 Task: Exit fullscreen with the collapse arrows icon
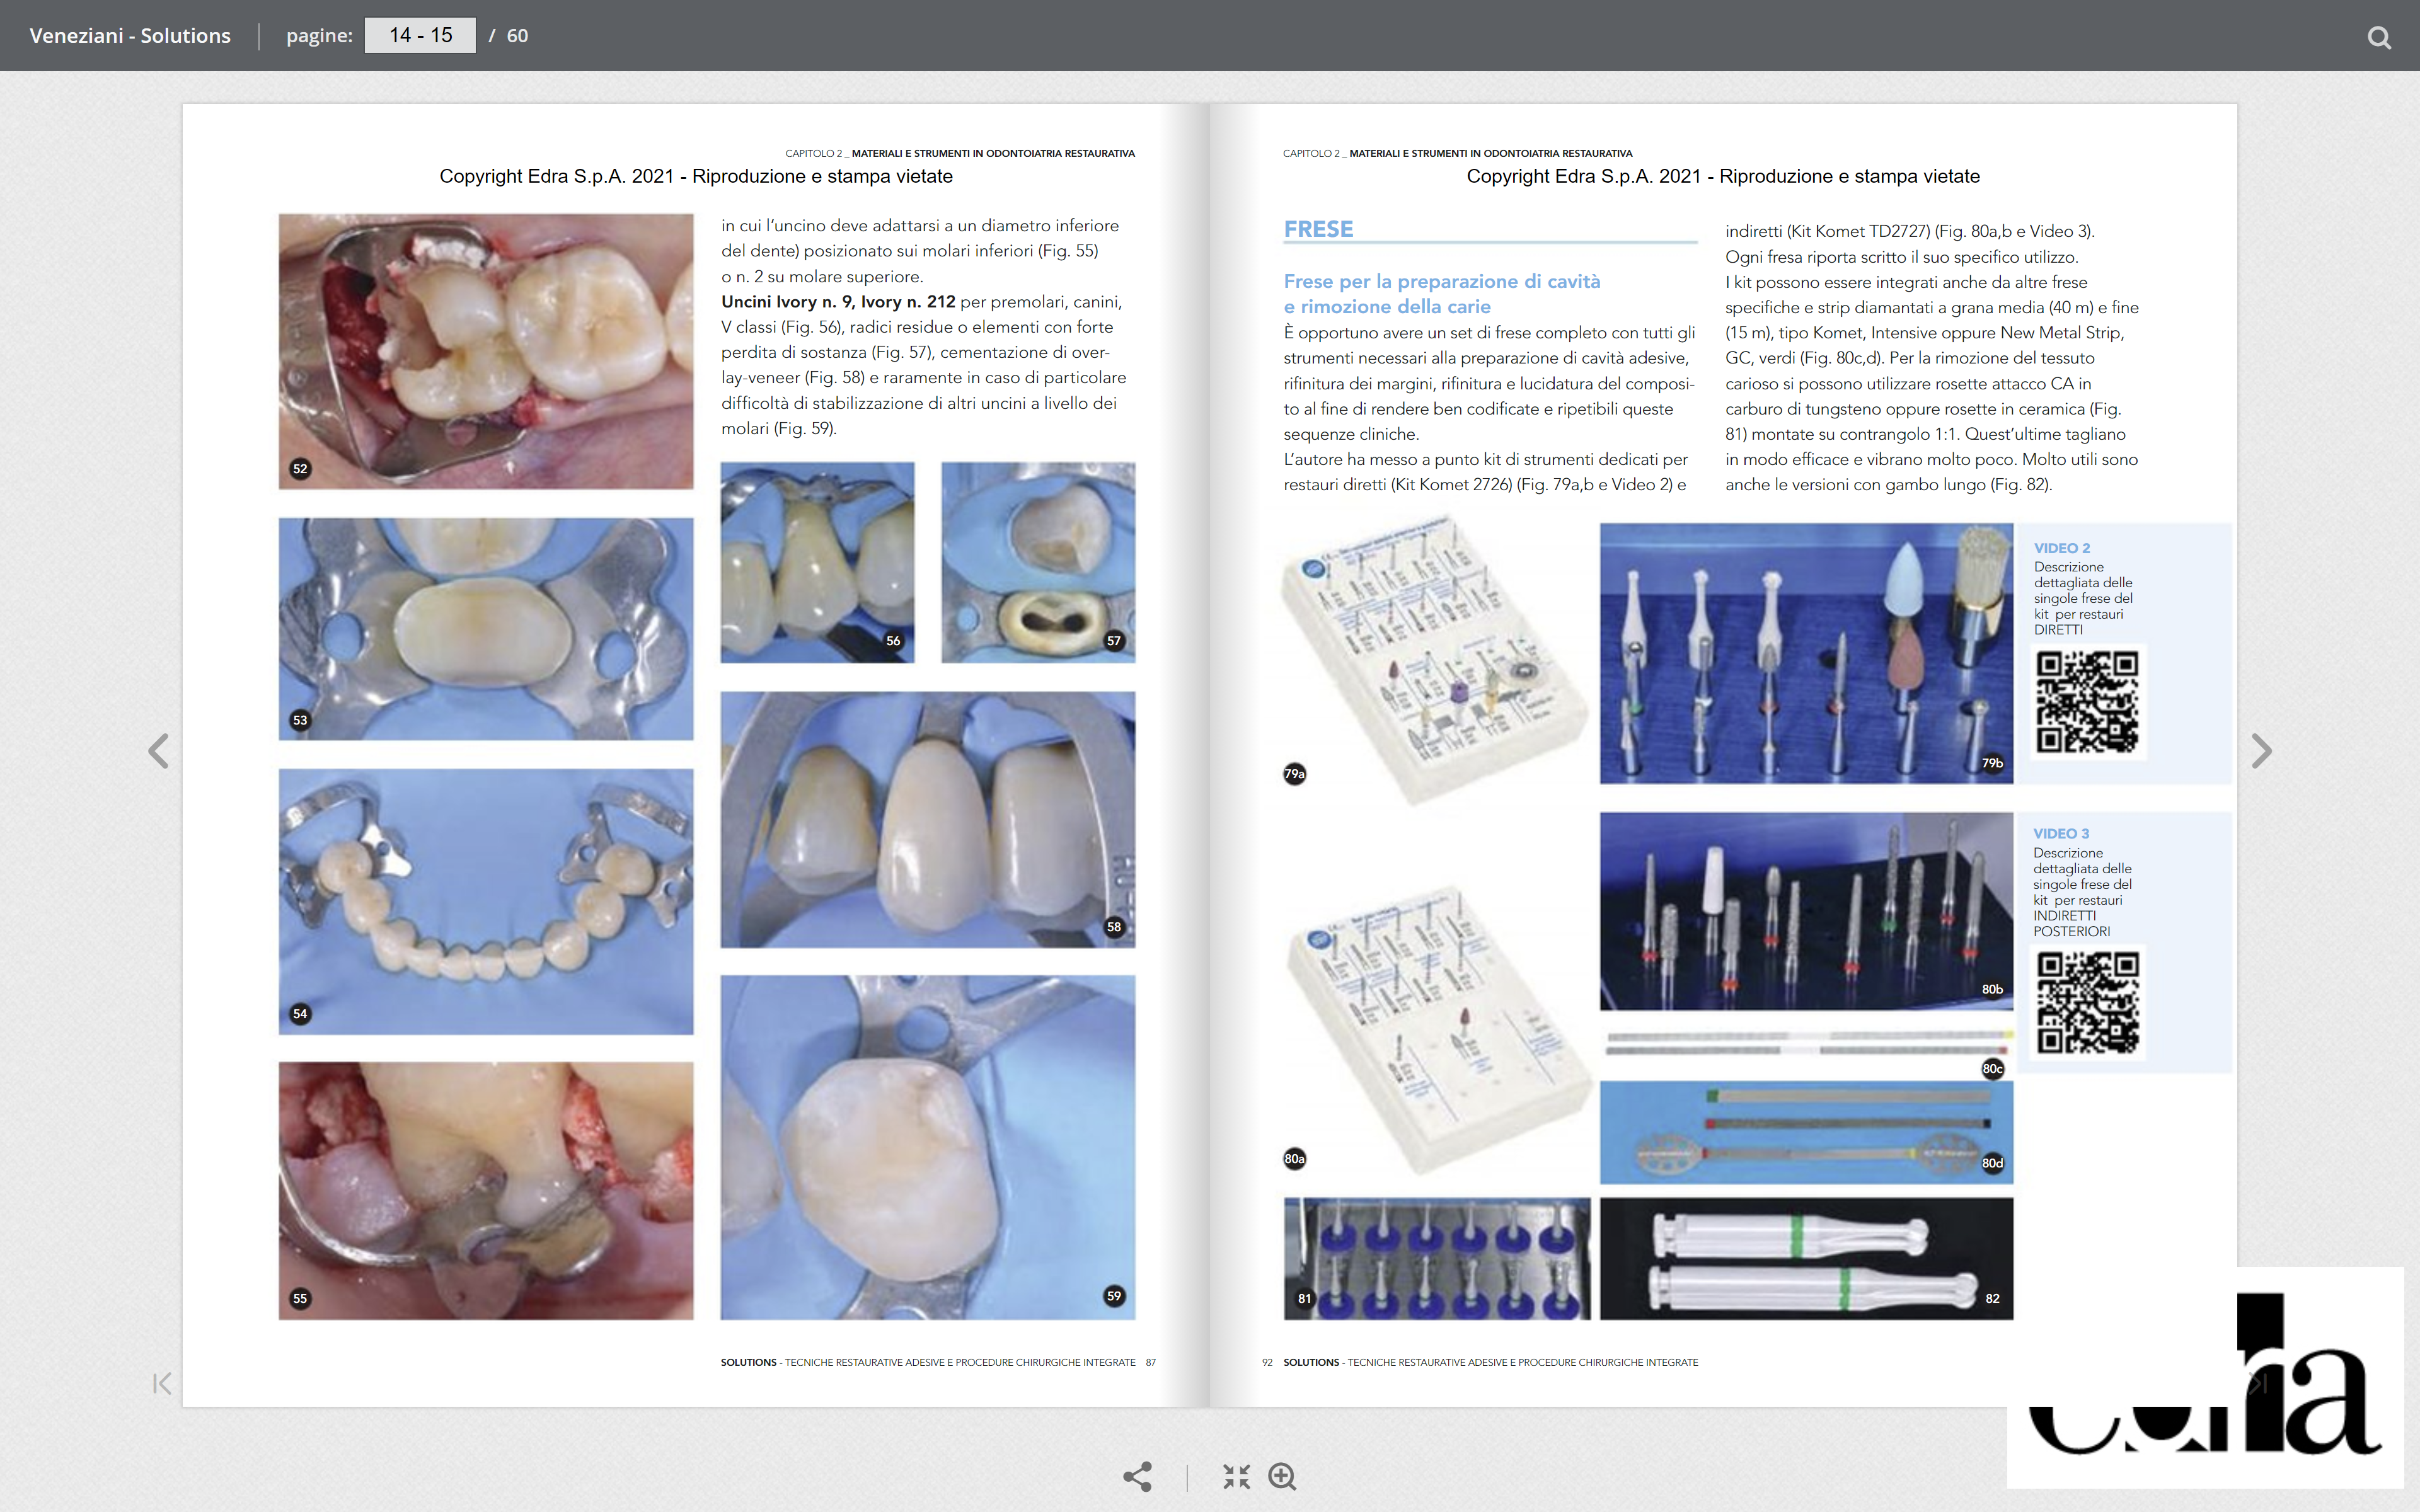point(1236,1476)
